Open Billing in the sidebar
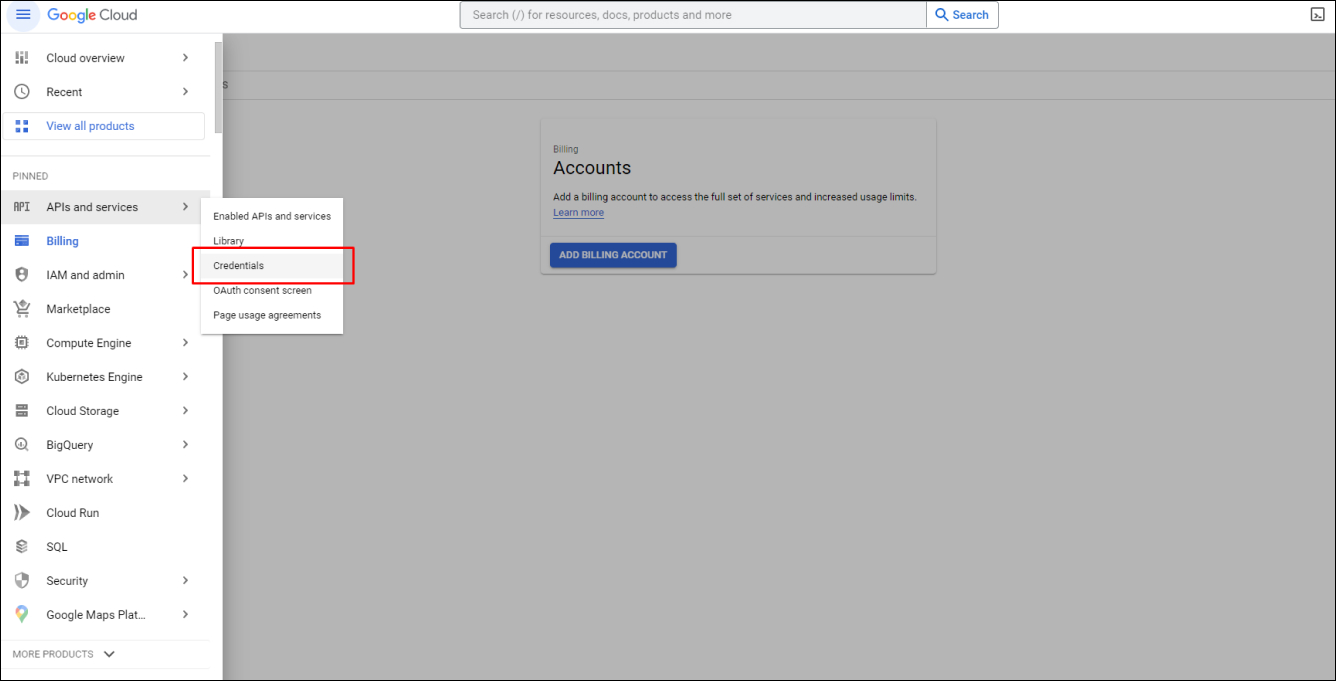Screen dimensions: 1336x681 105,241
